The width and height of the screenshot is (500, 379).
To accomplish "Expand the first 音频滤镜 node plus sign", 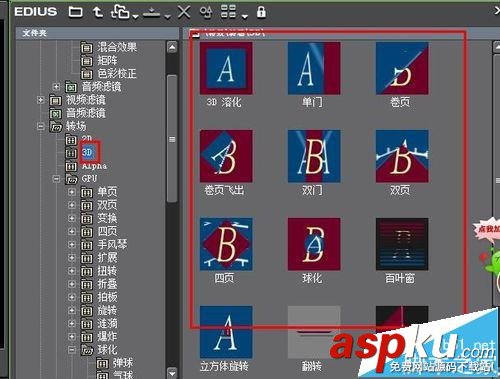I will point(56,87).
